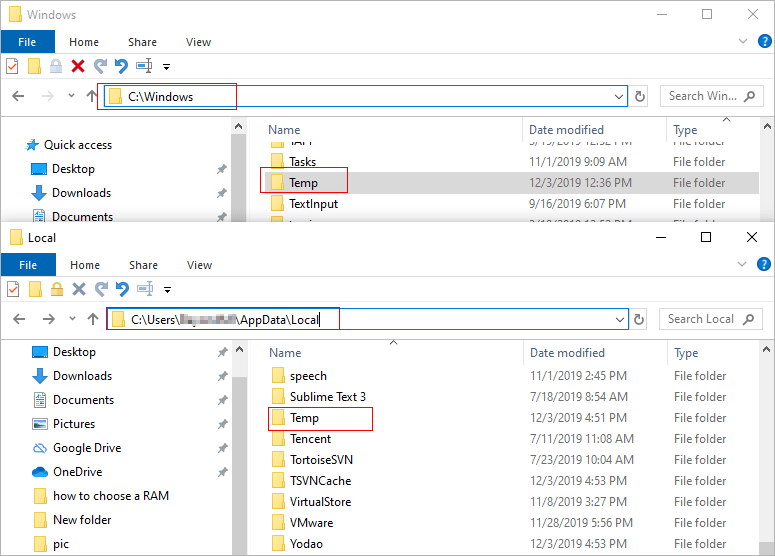The height and width of the screenshot is (556, 775).
Task: Click Undo icon in Local window toolbar
Action: [x=122, y=289]
